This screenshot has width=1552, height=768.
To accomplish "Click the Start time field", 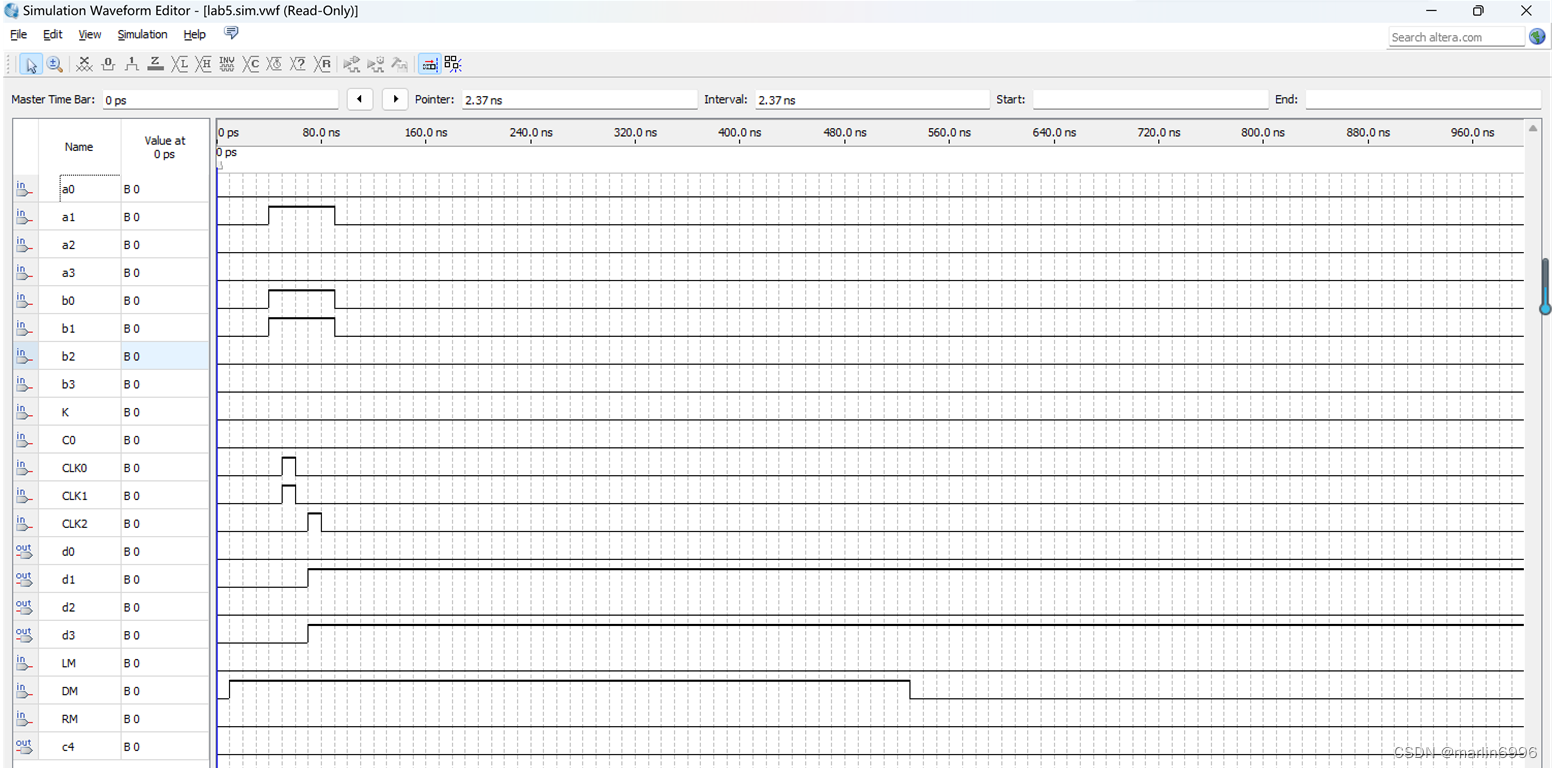I will tap(1150, 100).
